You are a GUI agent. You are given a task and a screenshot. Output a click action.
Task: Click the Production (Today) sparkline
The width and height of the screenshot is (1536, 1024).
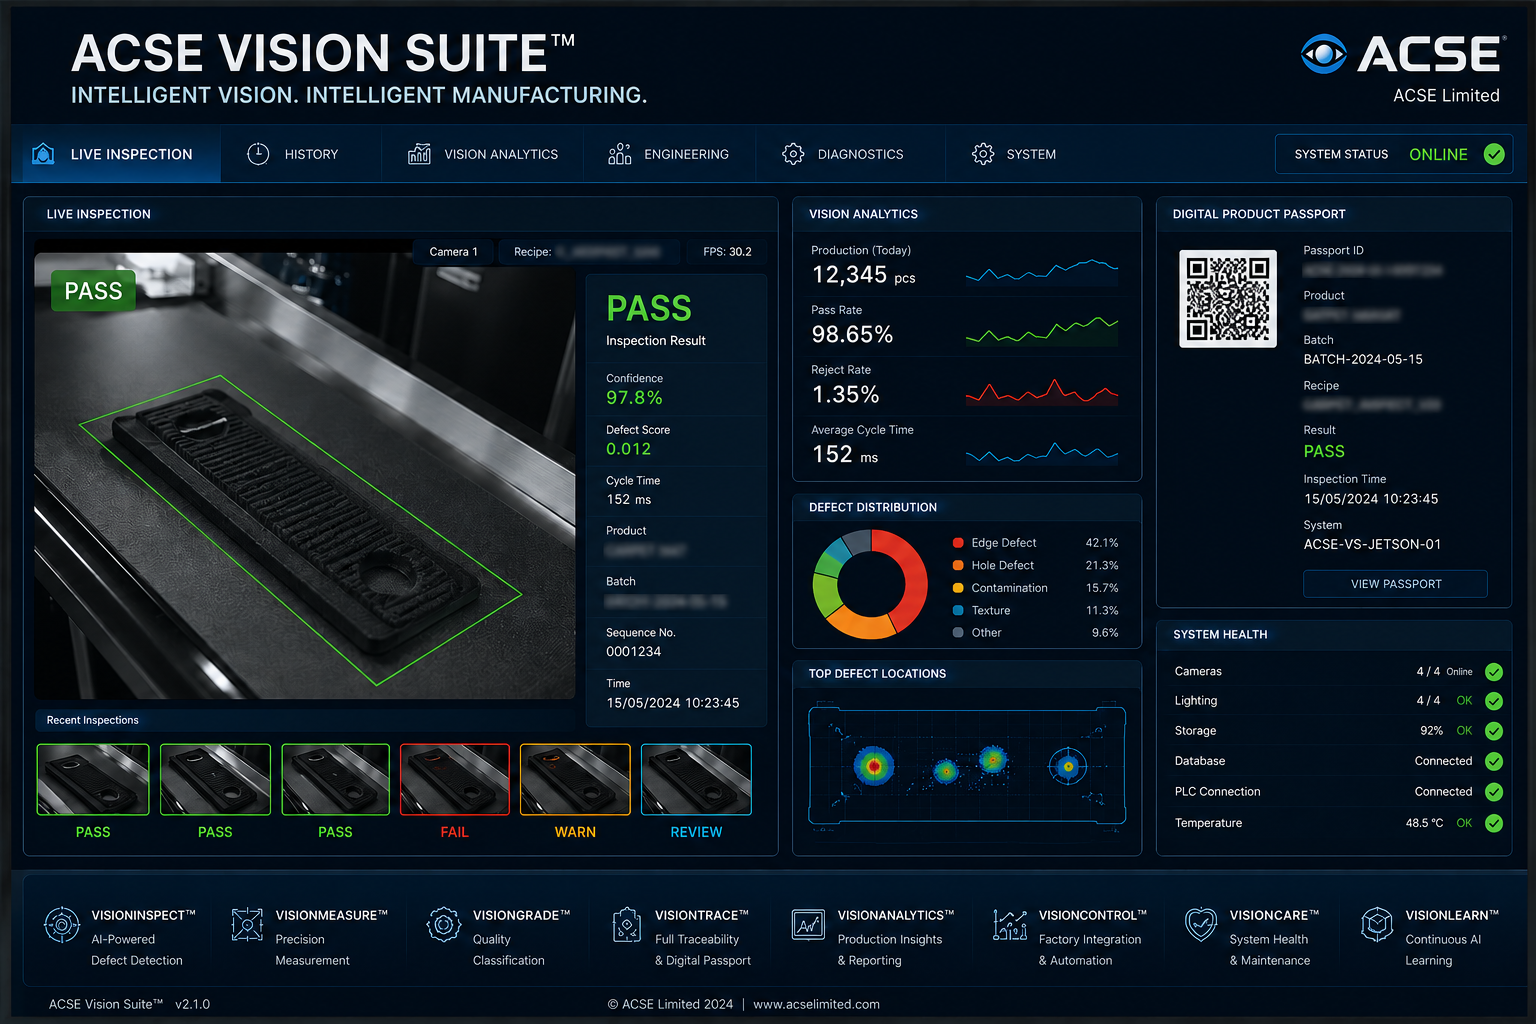coord(1042,271)
